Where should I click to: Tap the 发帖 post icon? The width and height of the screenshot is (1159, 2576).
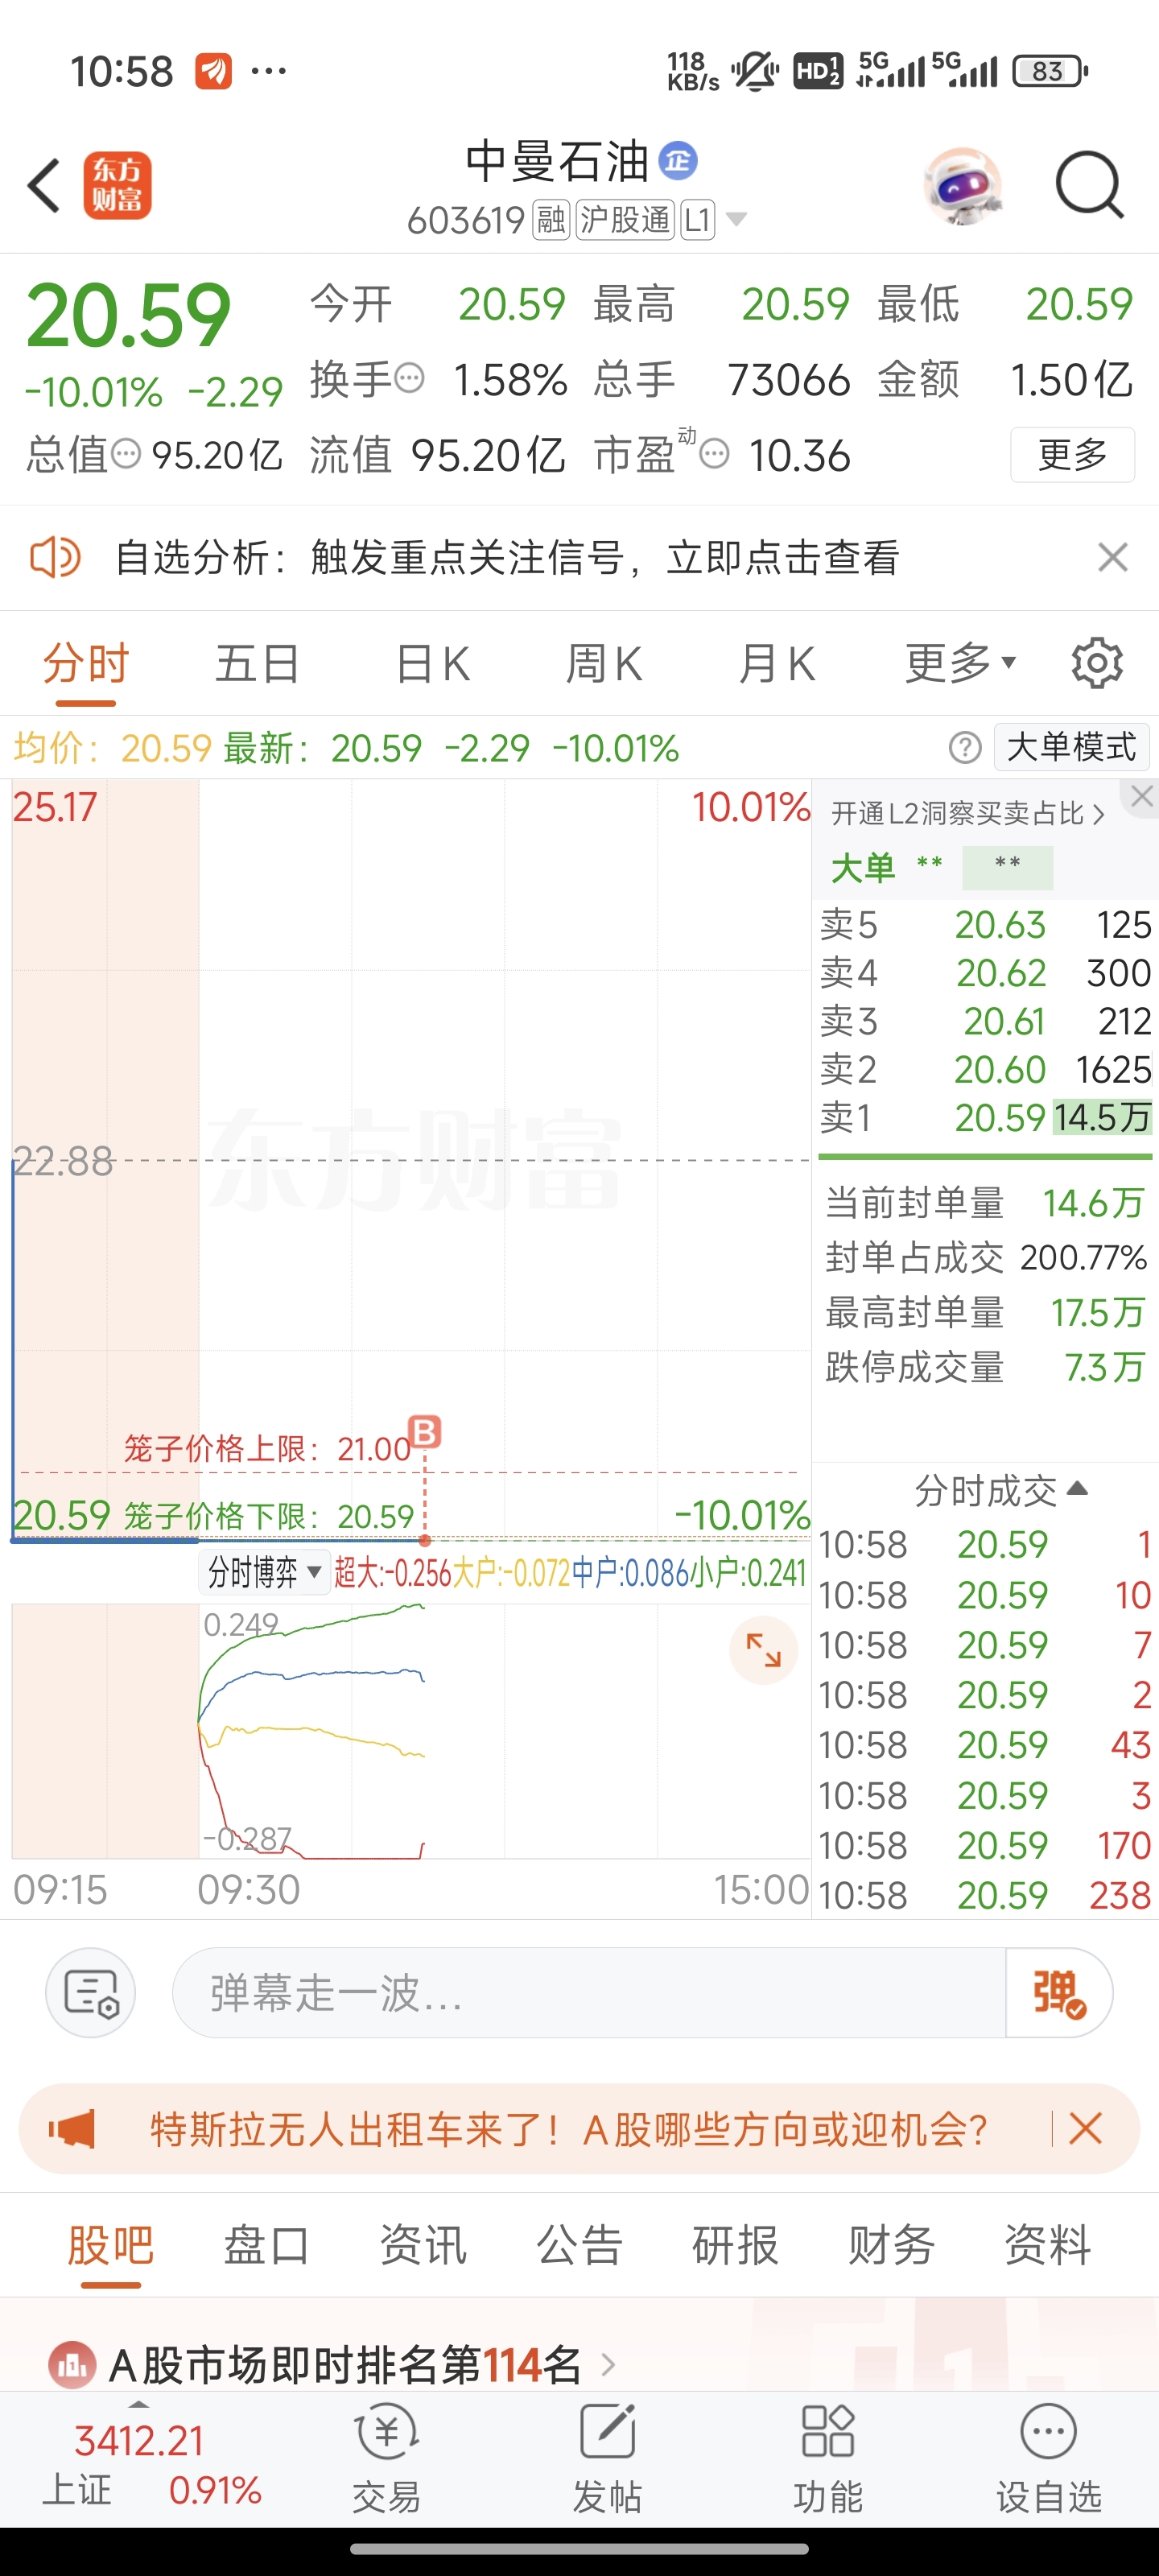(607, 2458)
